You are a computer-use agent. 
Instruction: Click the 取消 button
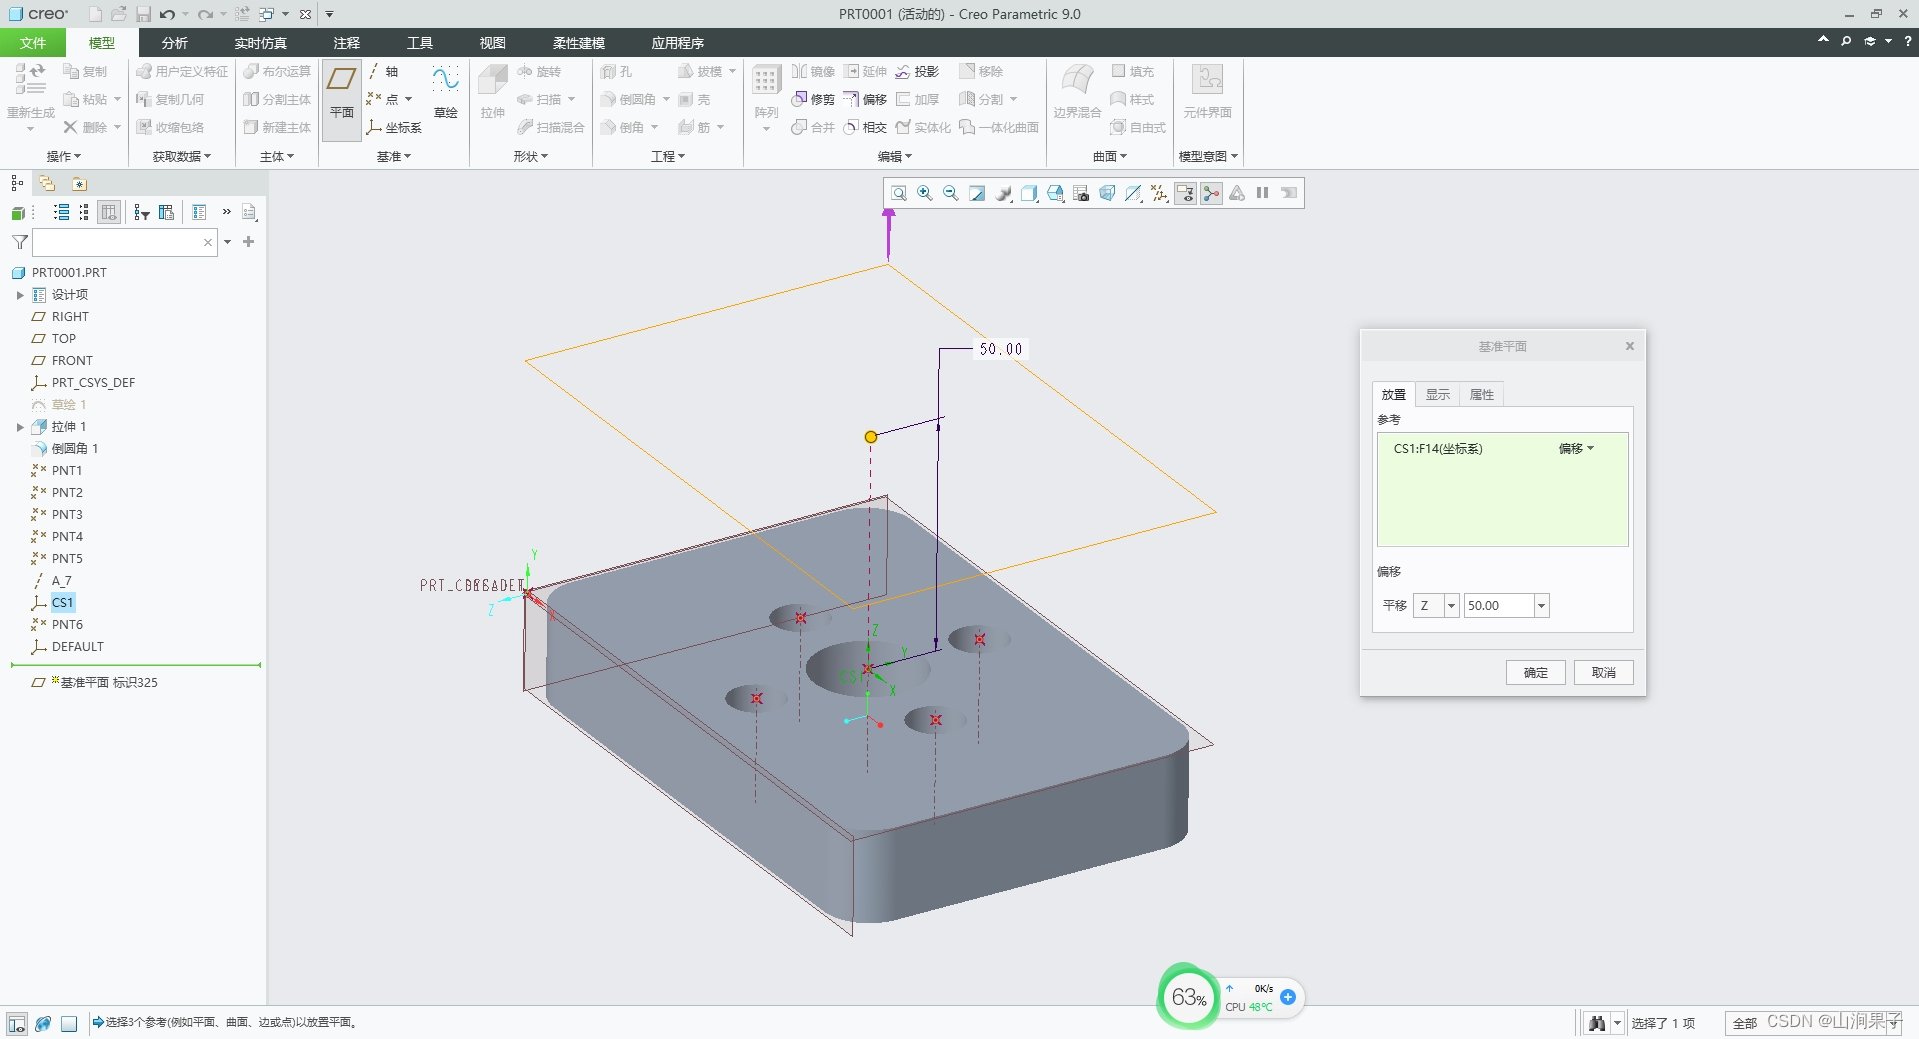pos(1603,673)
